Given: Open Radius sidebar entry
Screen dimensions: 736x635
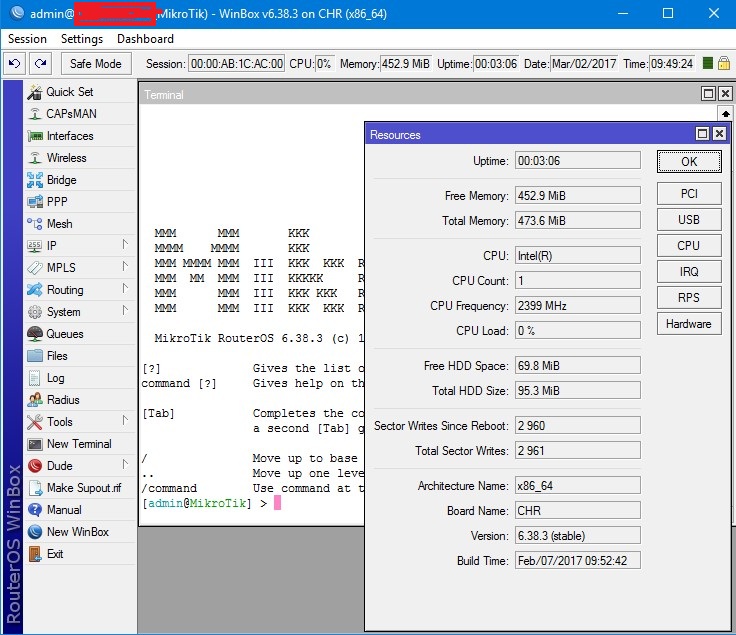Looking at the screenshot, I should [x=80, y=400].
